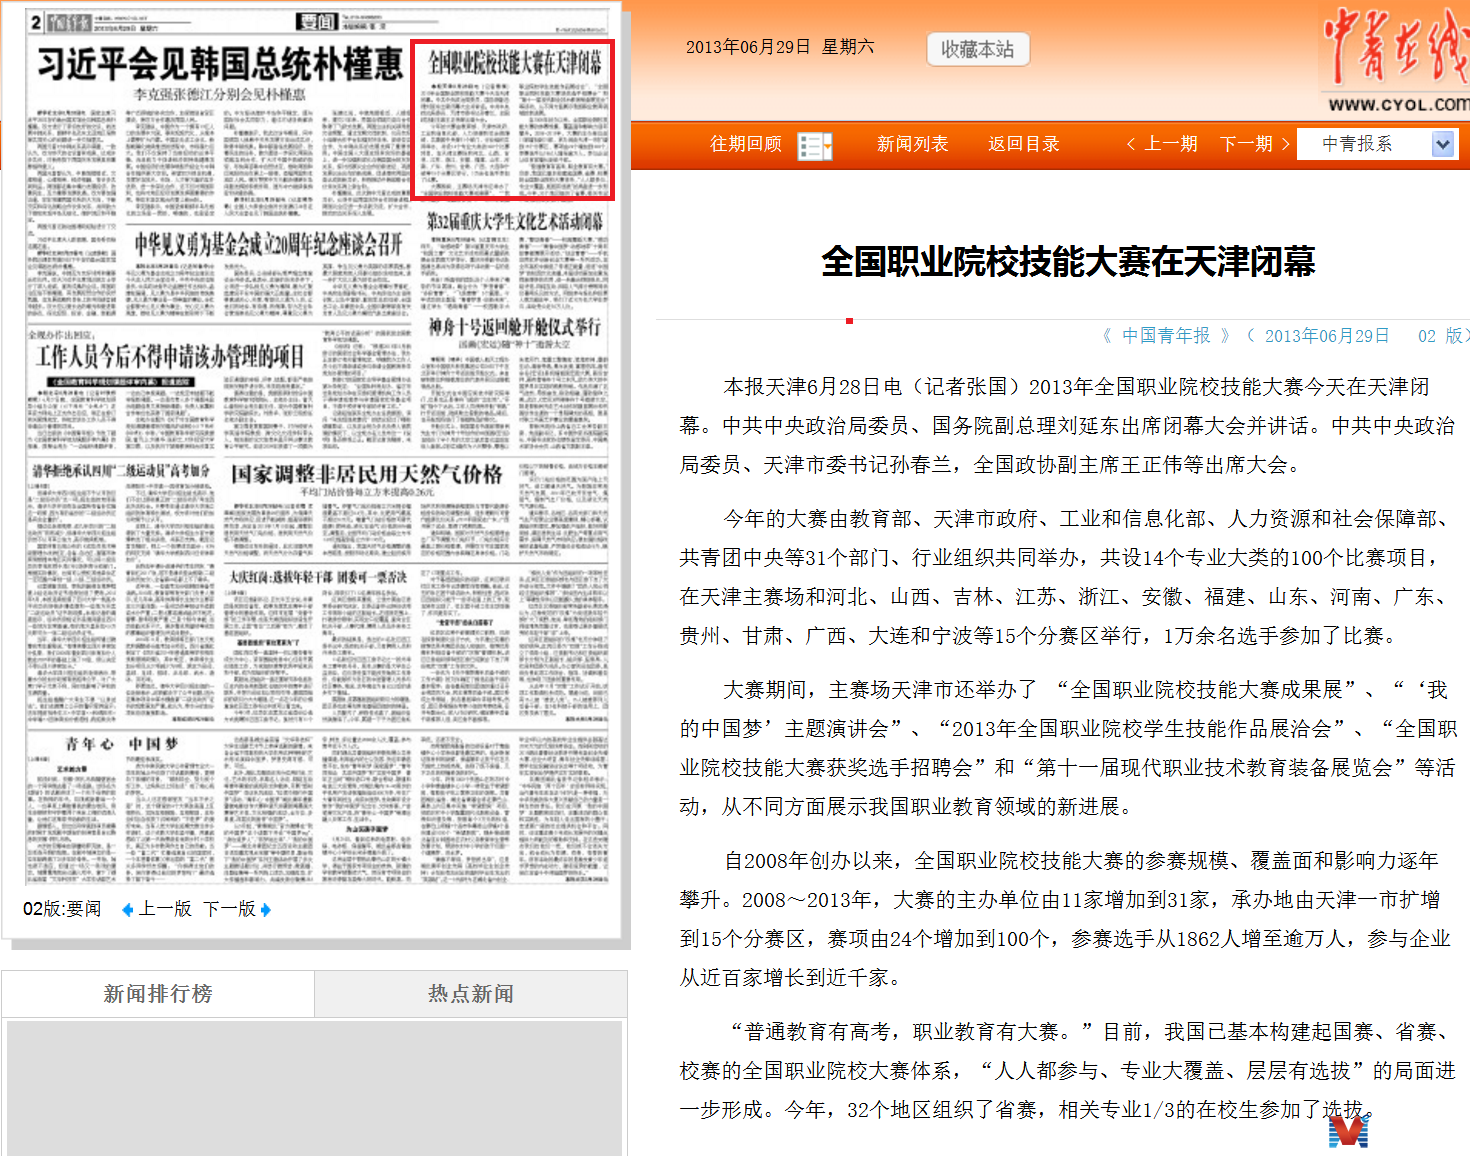Open the 新闻列表 news list

click(912, 144)
